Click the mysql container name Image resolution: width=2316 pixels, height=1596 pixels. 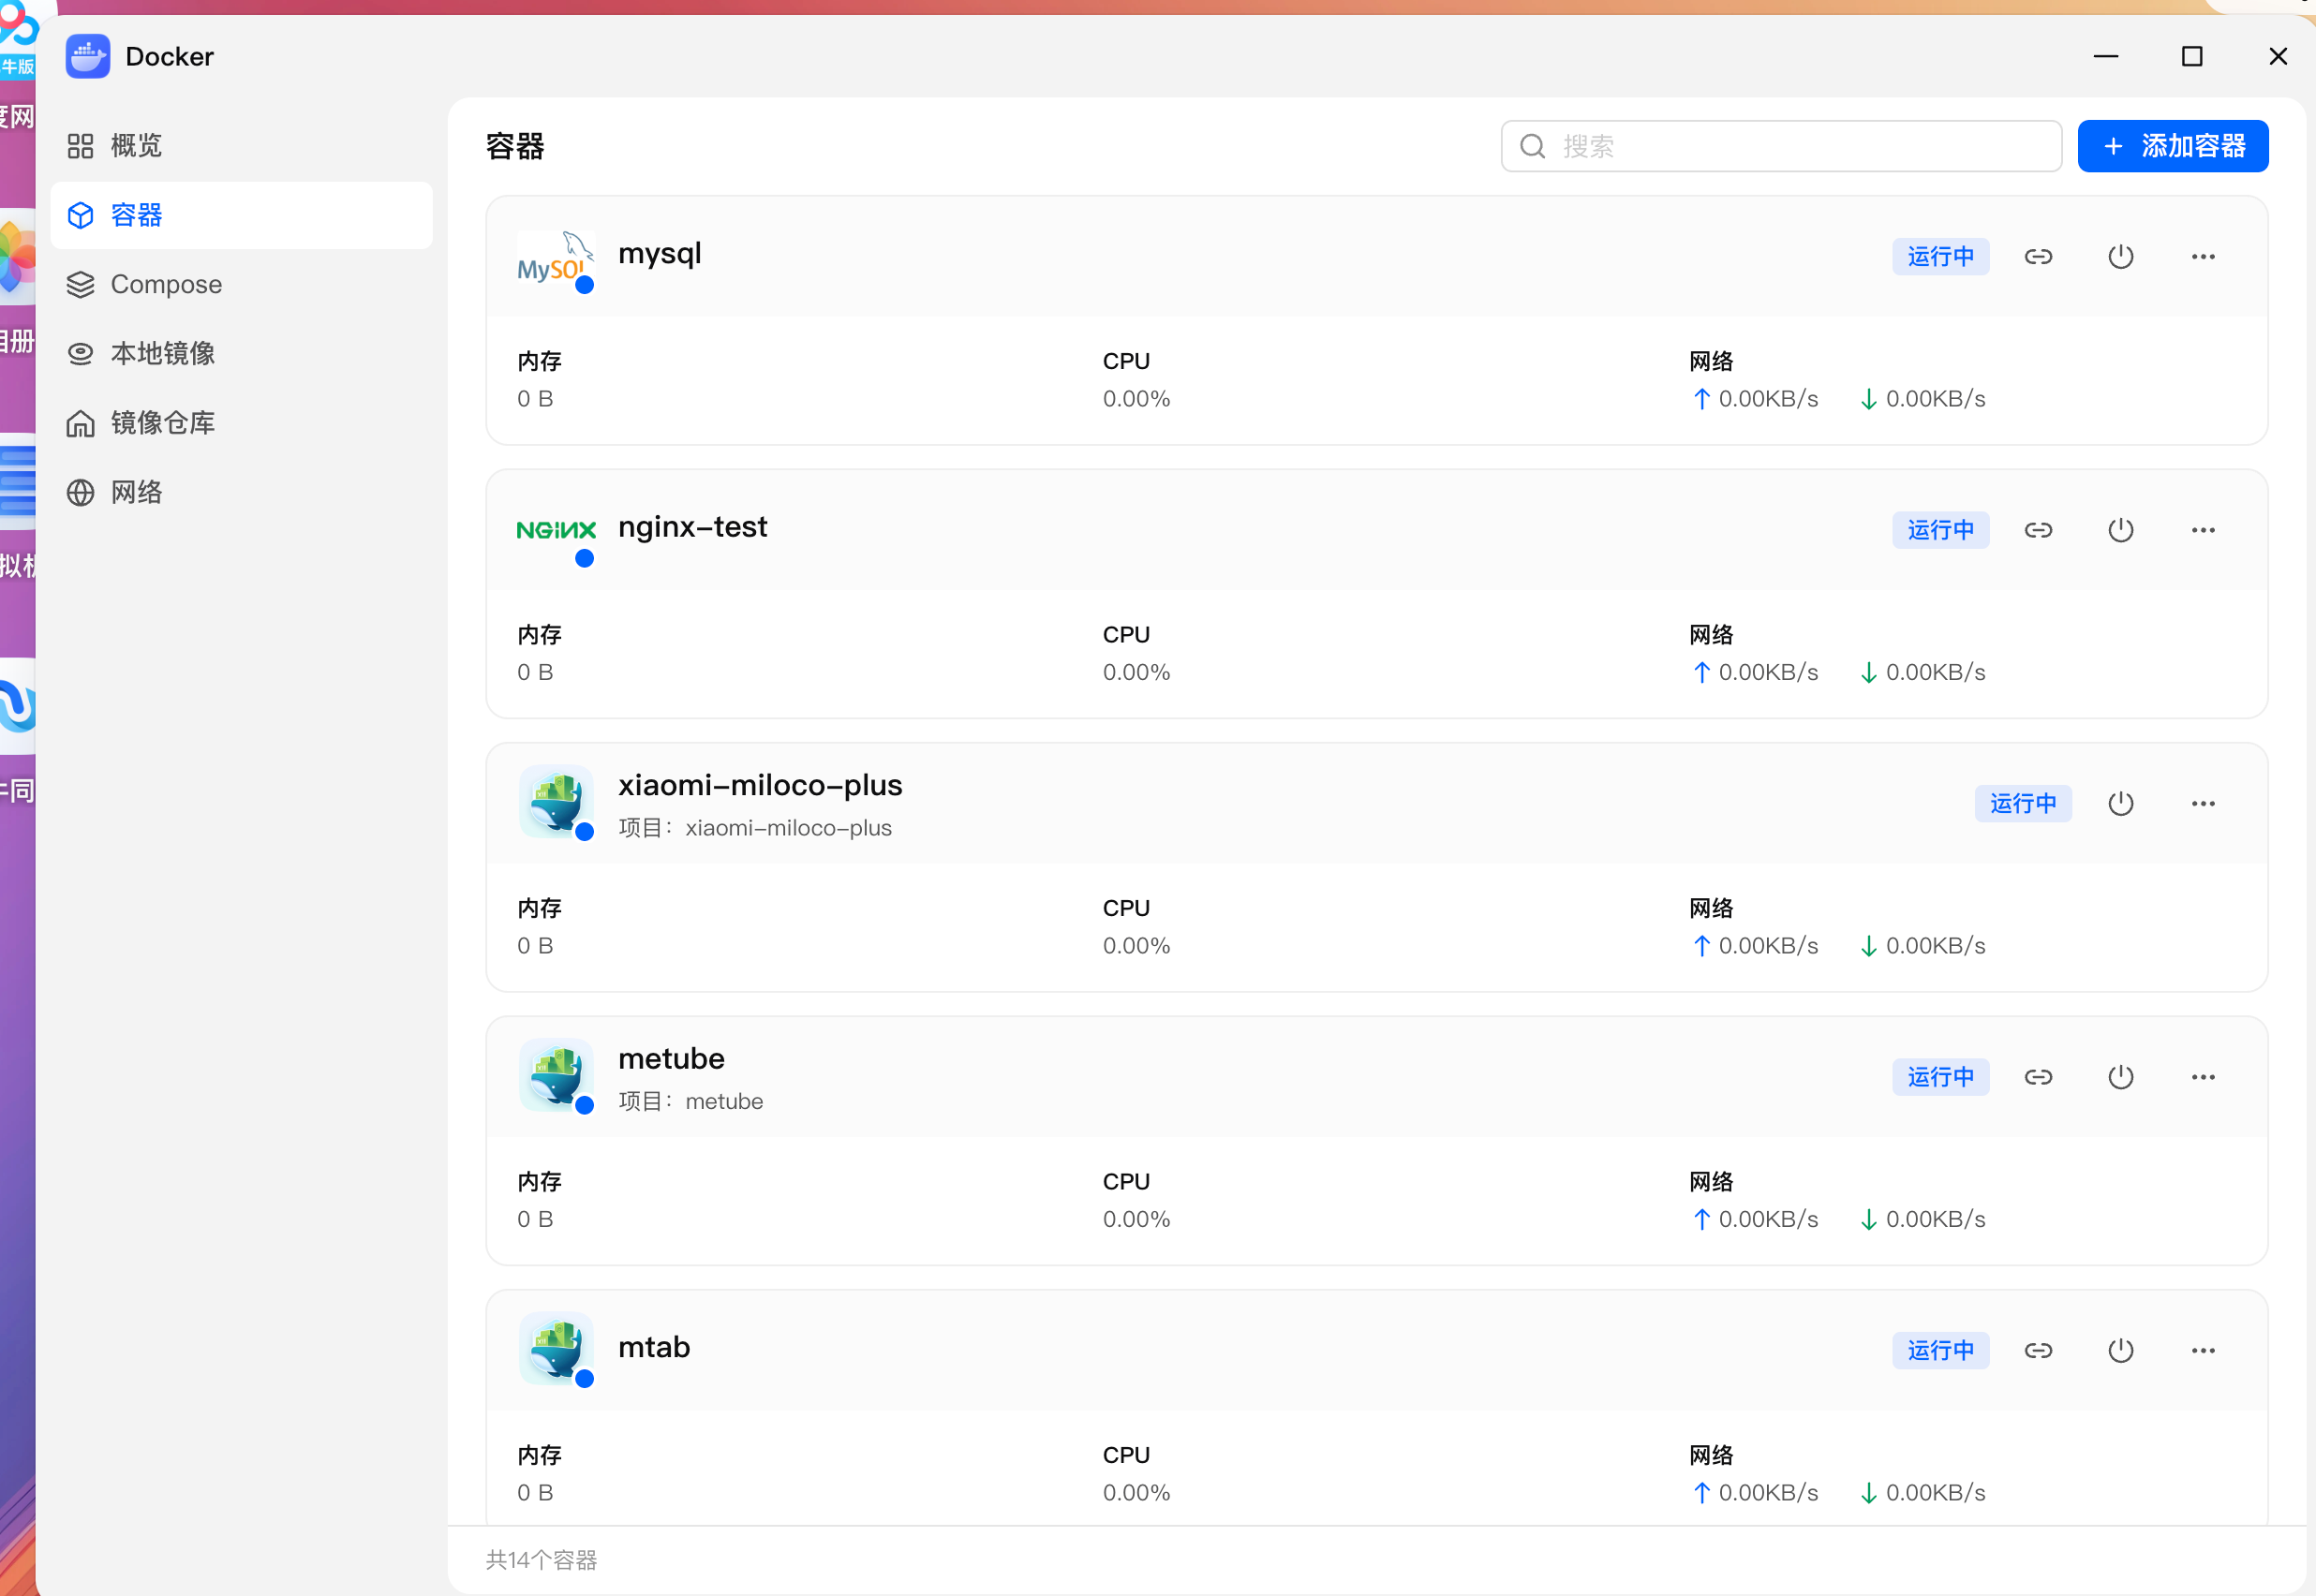(x=659, y=254)
